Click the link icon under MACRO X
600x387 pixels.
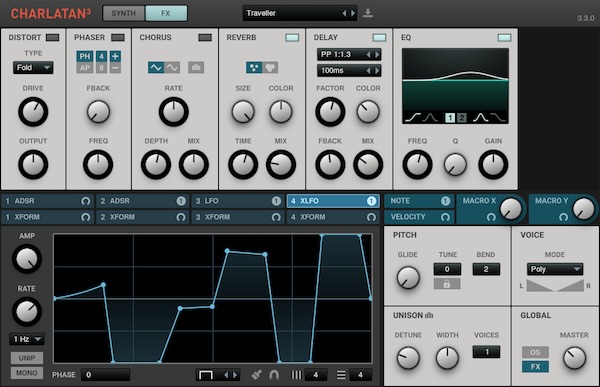click(491, 217)
